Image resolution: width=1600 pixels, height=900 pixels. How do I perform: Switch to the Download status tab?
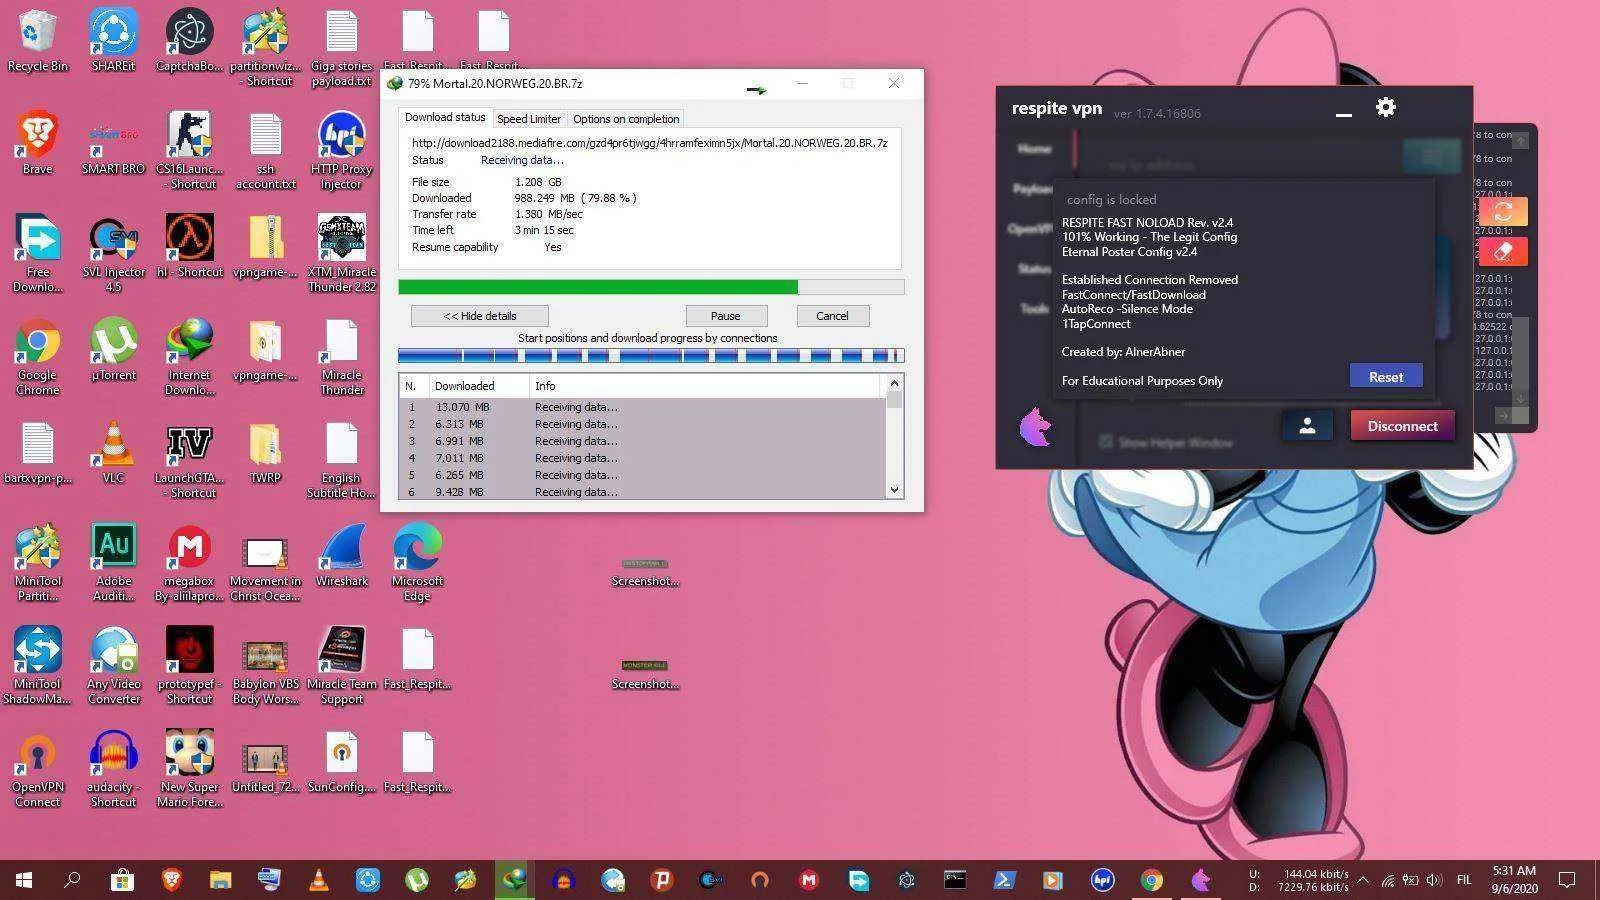(x=445, y=117)
